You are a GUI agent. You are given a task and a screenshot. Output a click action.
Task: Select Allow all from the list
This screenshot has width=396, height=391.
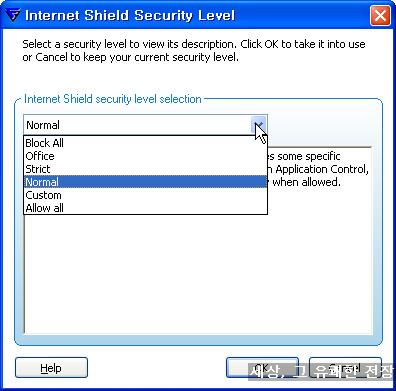pyautogui.click(x=145, y=208)
